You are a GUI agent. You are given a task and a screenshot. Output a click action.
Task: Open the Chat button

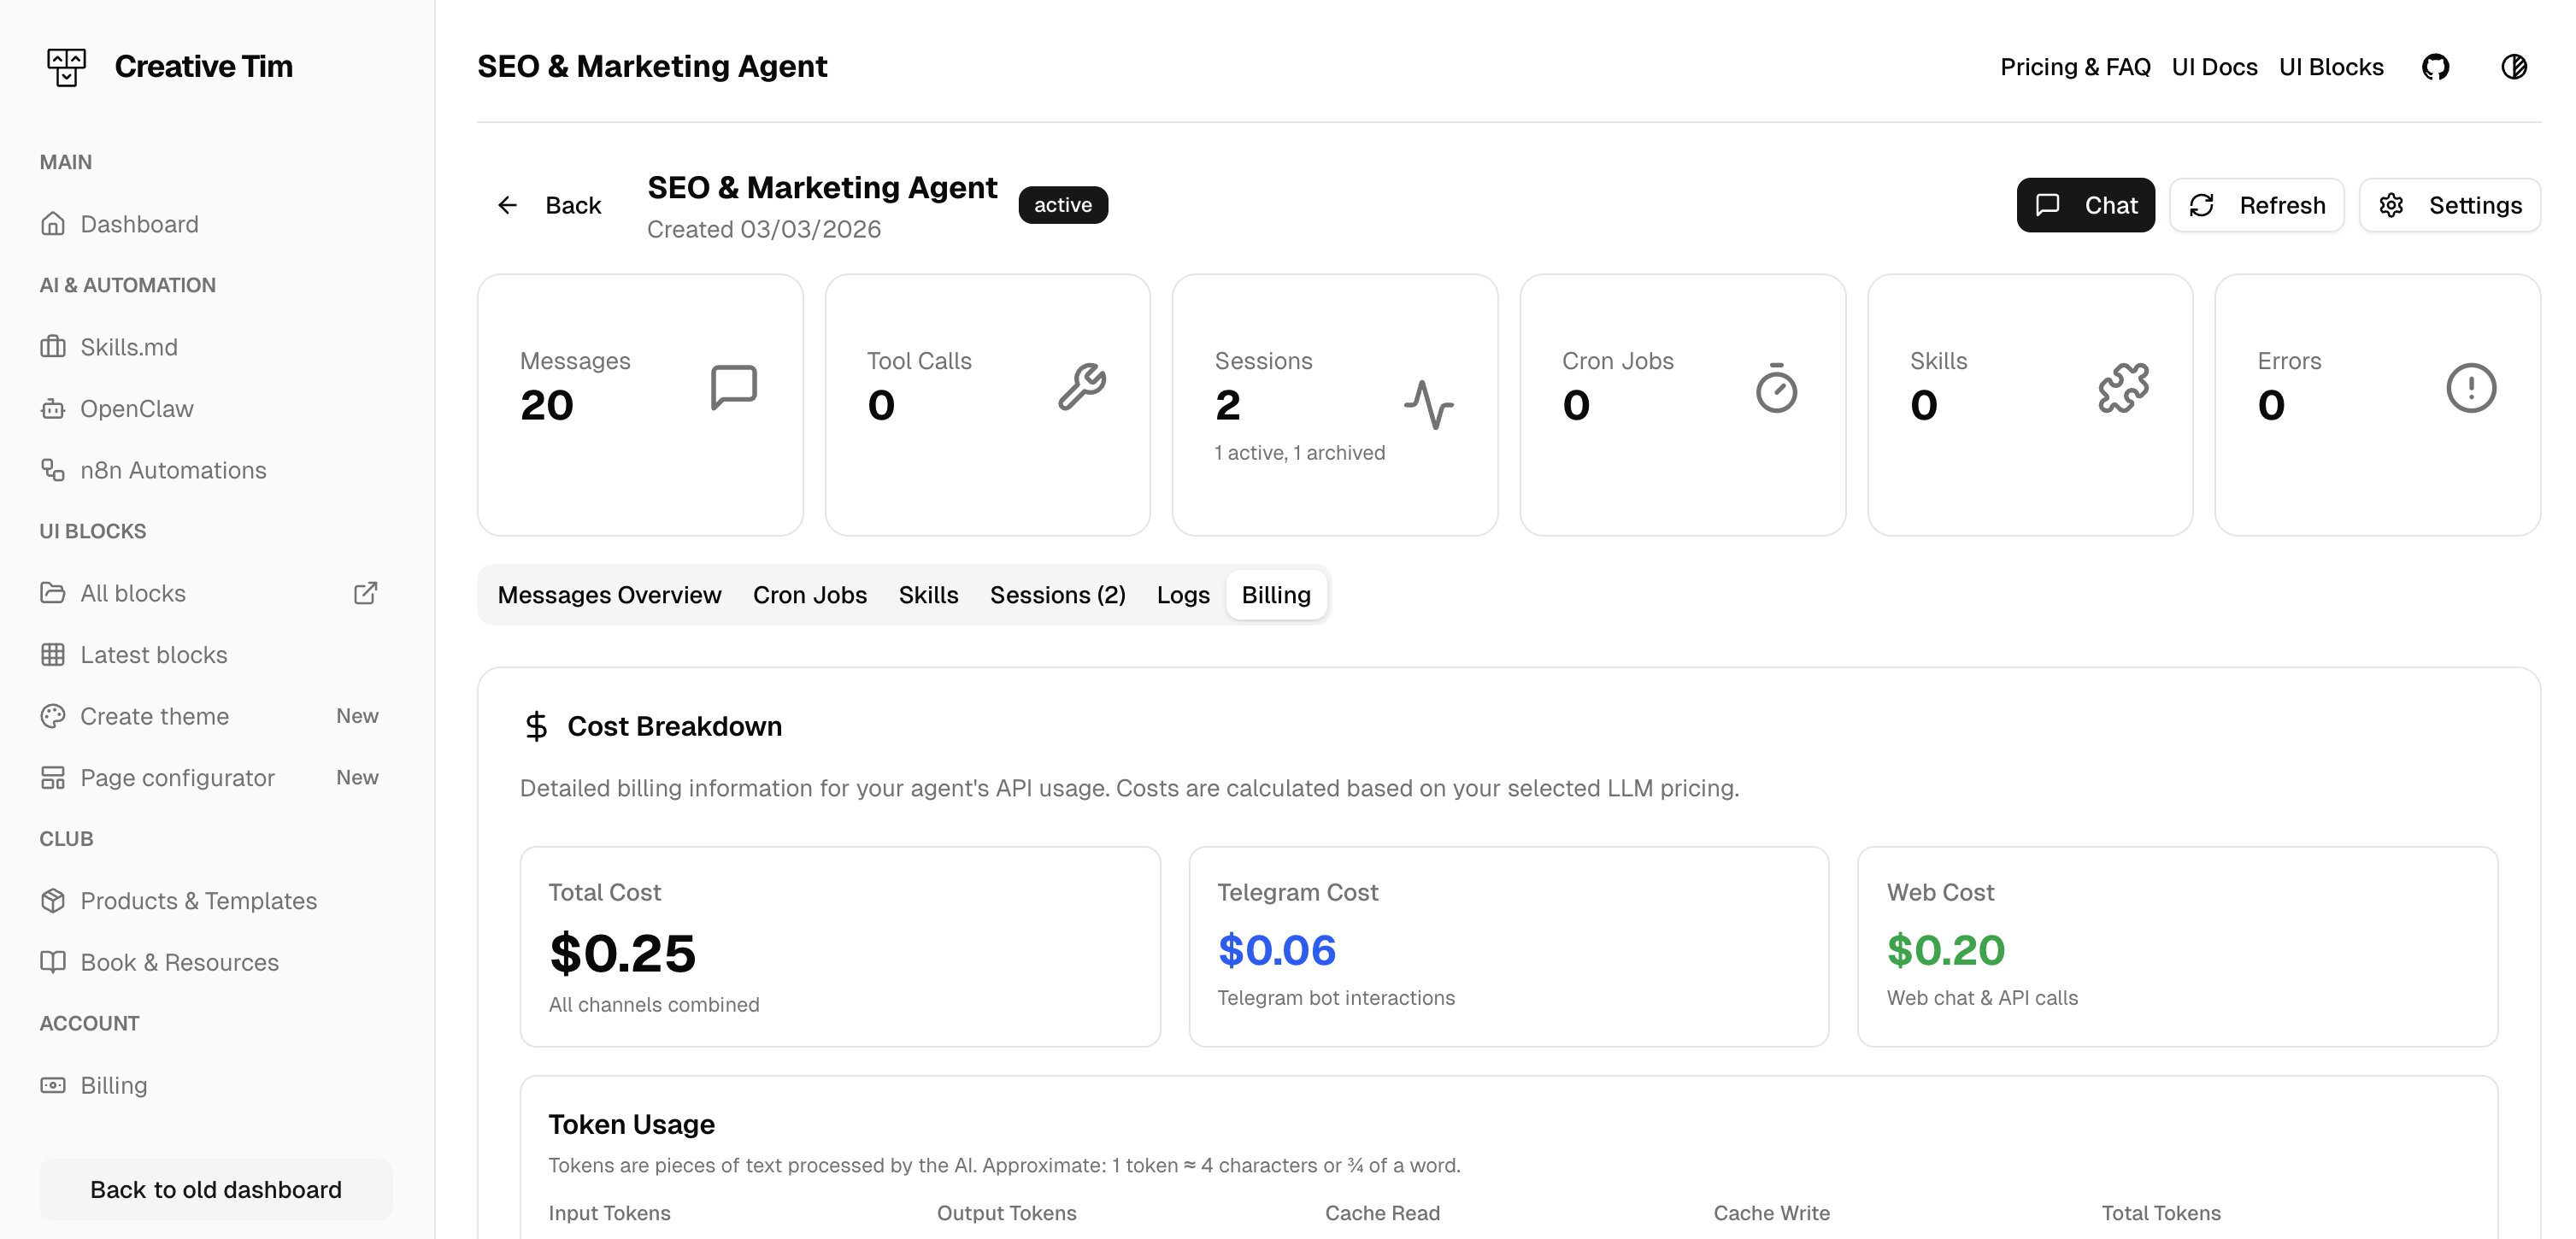2086,205
